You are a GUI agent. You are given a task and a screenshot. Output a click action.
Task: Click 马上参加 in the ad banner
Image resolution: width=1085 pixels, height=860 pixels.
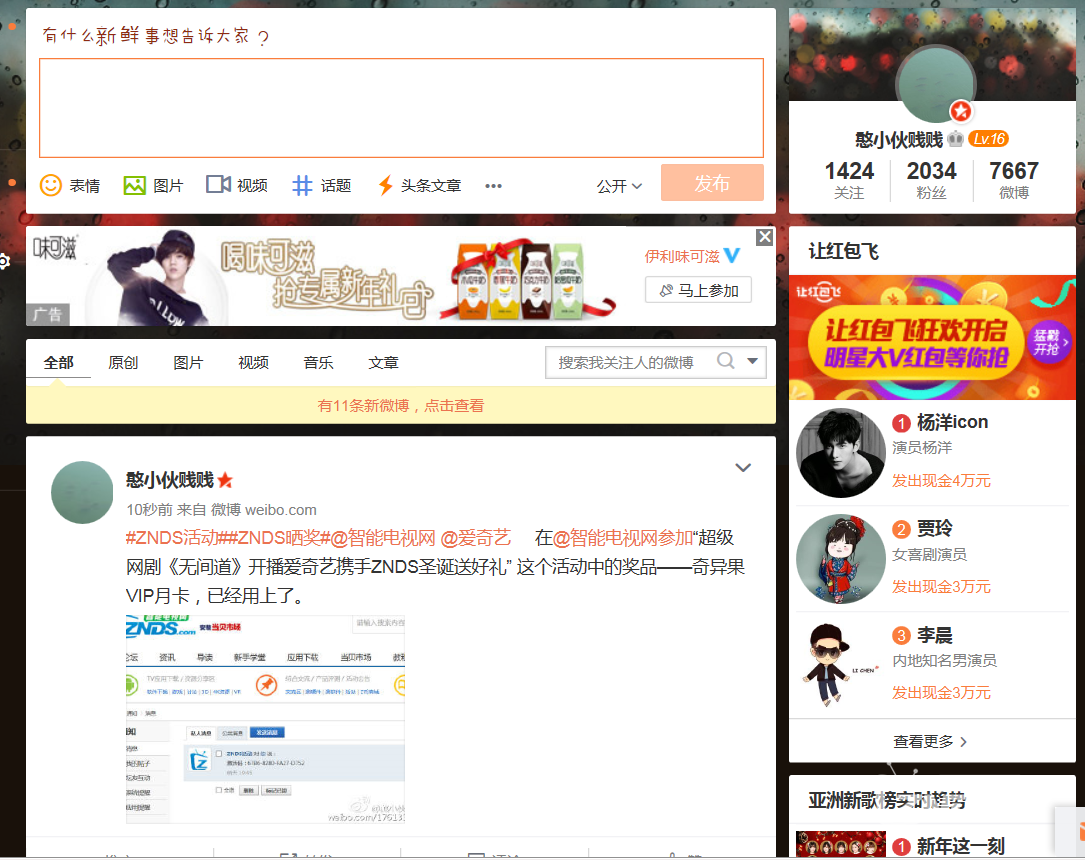pos(698,291)
